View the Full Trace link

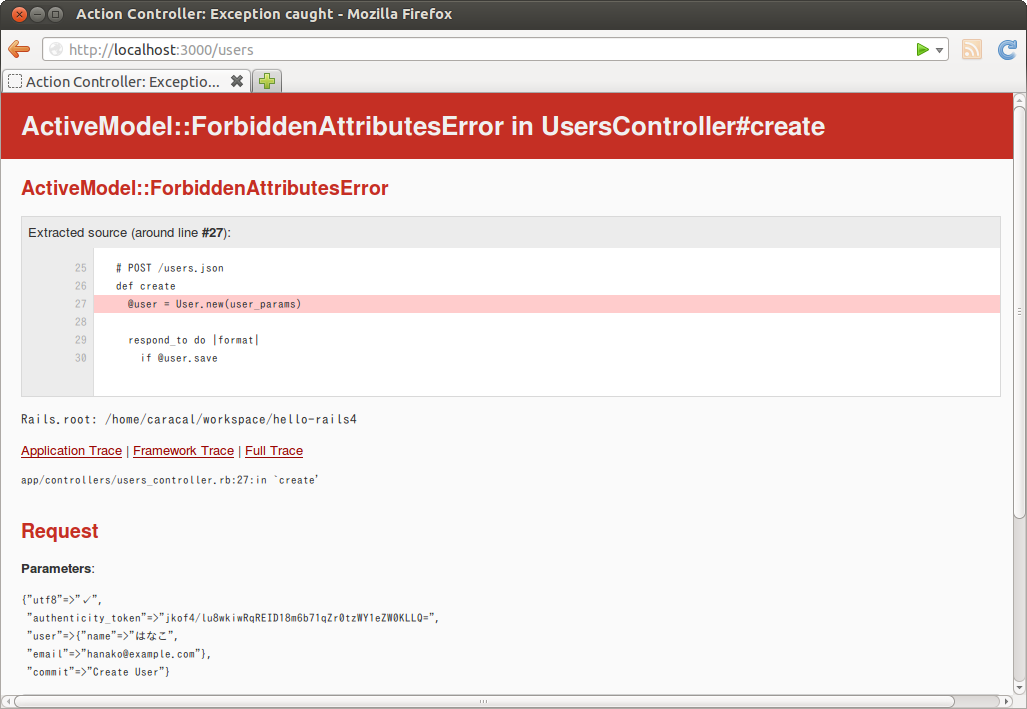pyautogui.click(x=273, y=451)
